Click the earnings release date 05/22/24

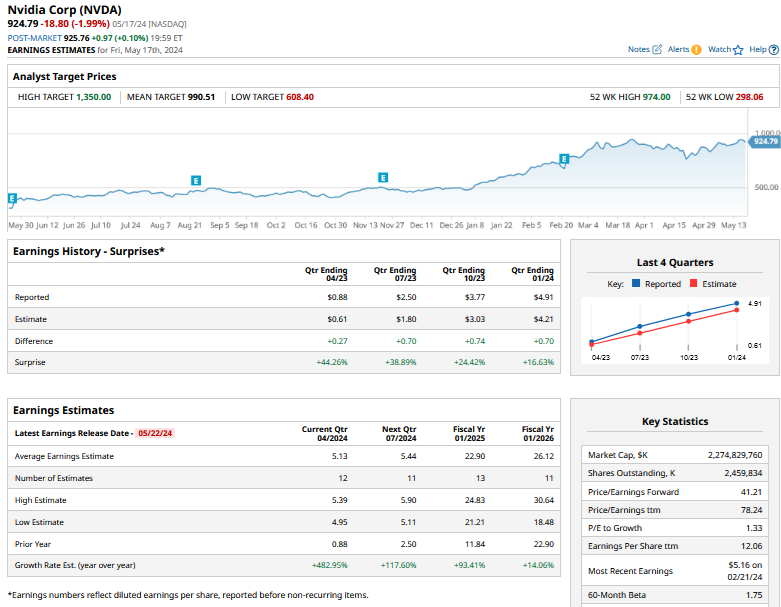tap(155, 433)
